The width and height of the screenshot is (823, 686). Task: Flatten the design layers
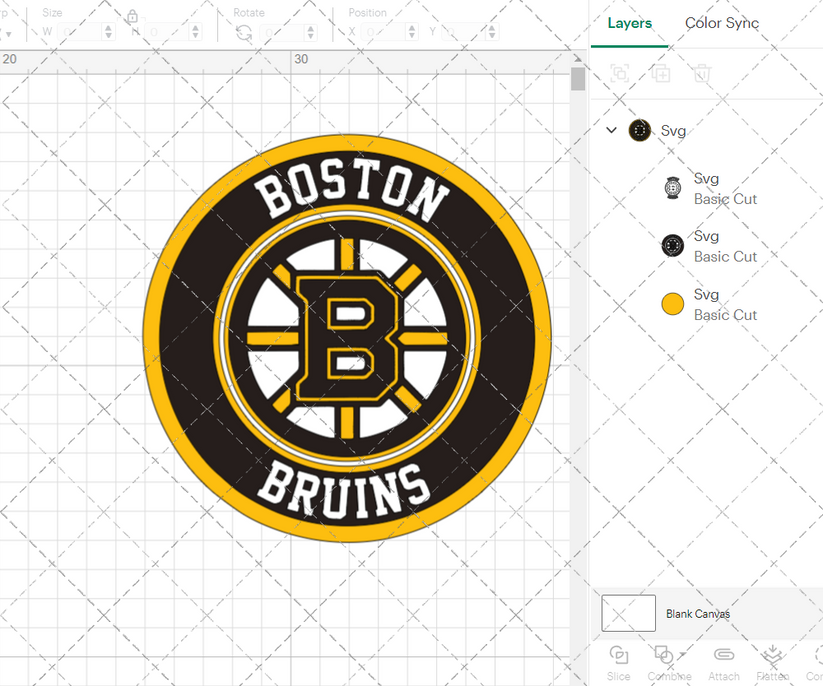coord(770,657)
